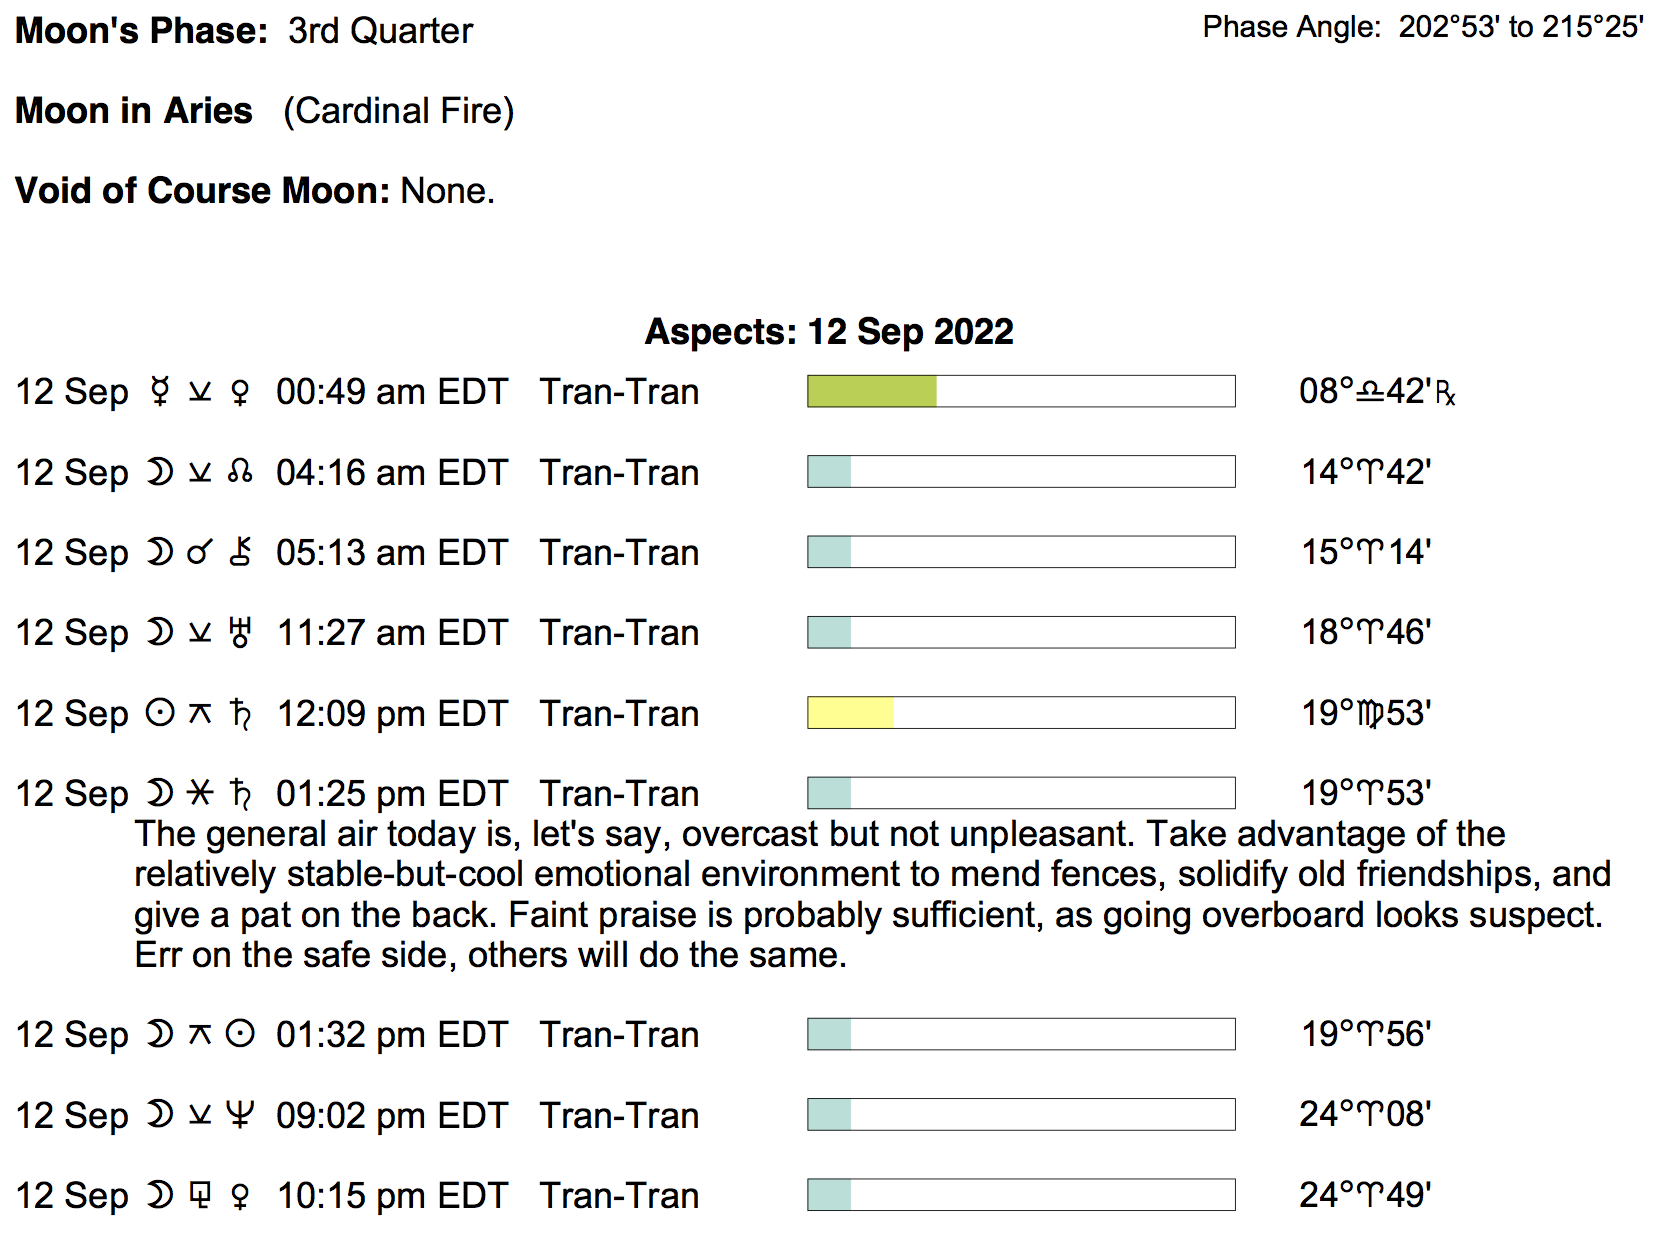Viewport: 1662px width, 1236px height.
Task: Select the Chiron glyph in the 05:13 am row
Action: (240, 552)
